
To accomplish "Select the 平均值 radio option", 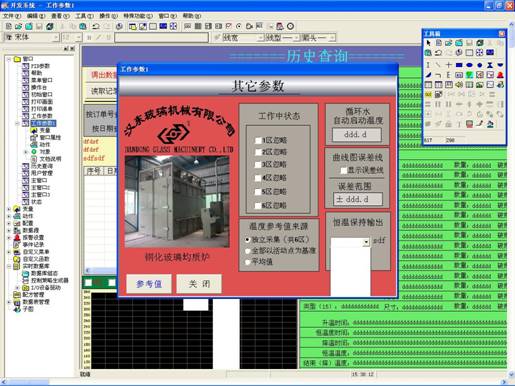I will coord(248,262).
